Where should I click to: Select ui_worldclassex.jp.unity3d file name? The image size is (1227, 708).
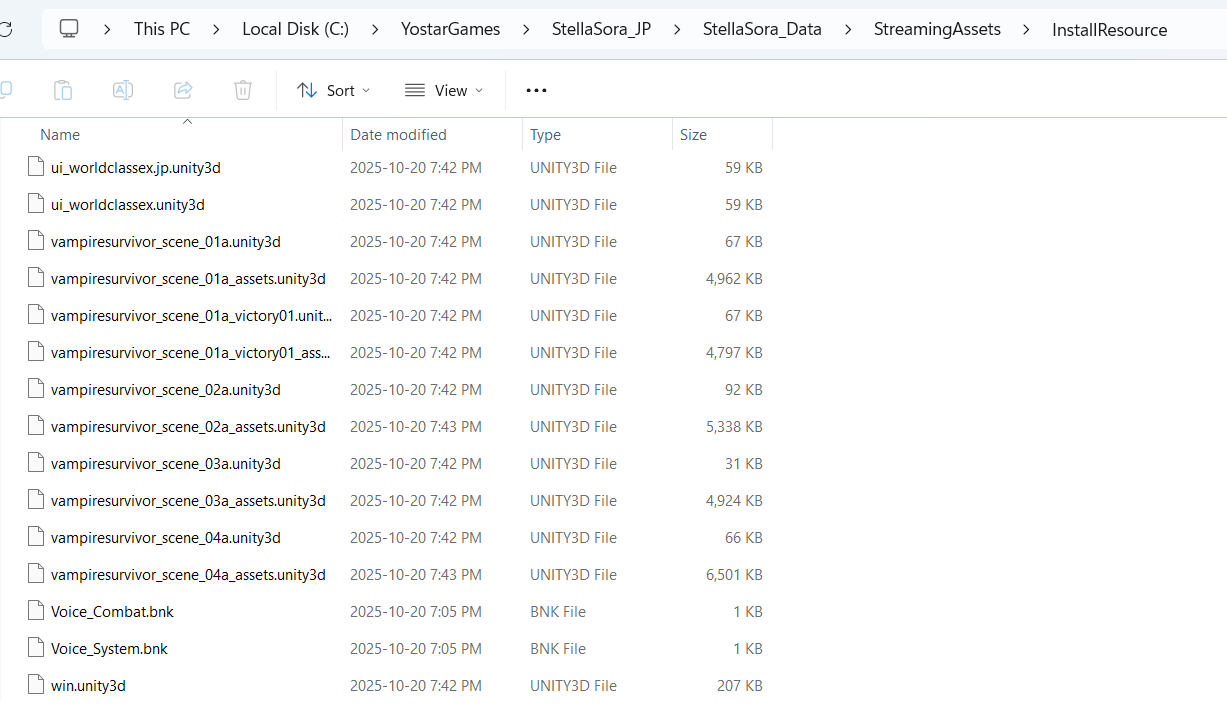pos(136,167)
